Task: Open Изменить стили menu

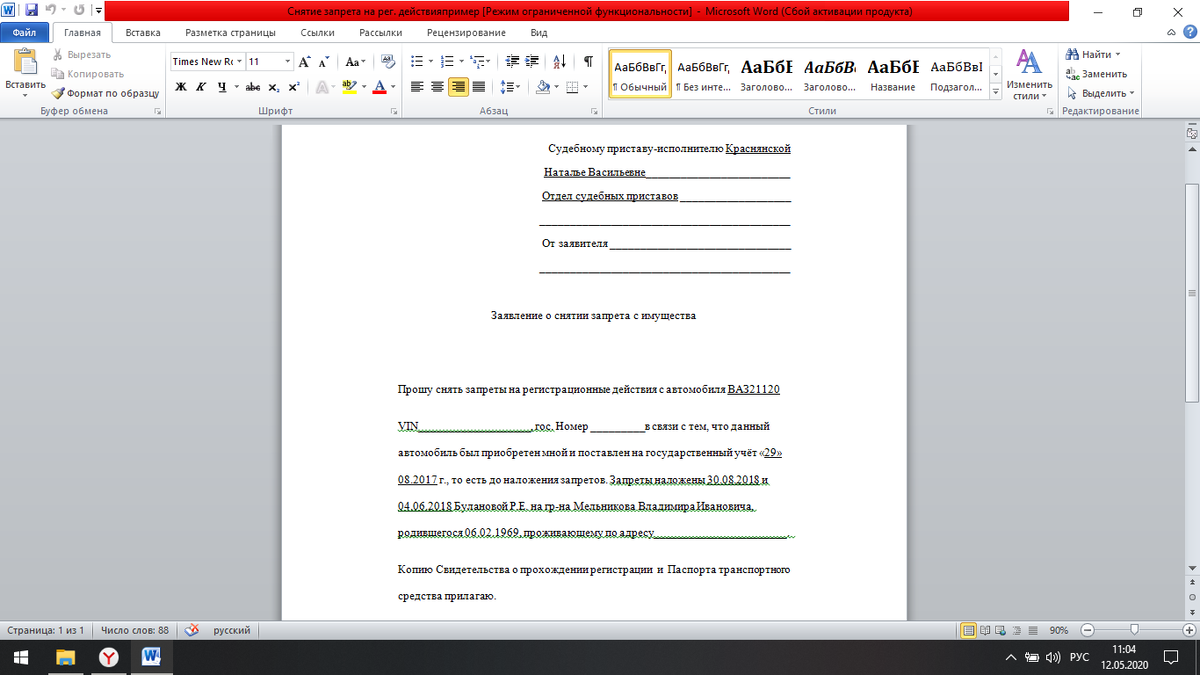Action: click(x=1029, y=75)
